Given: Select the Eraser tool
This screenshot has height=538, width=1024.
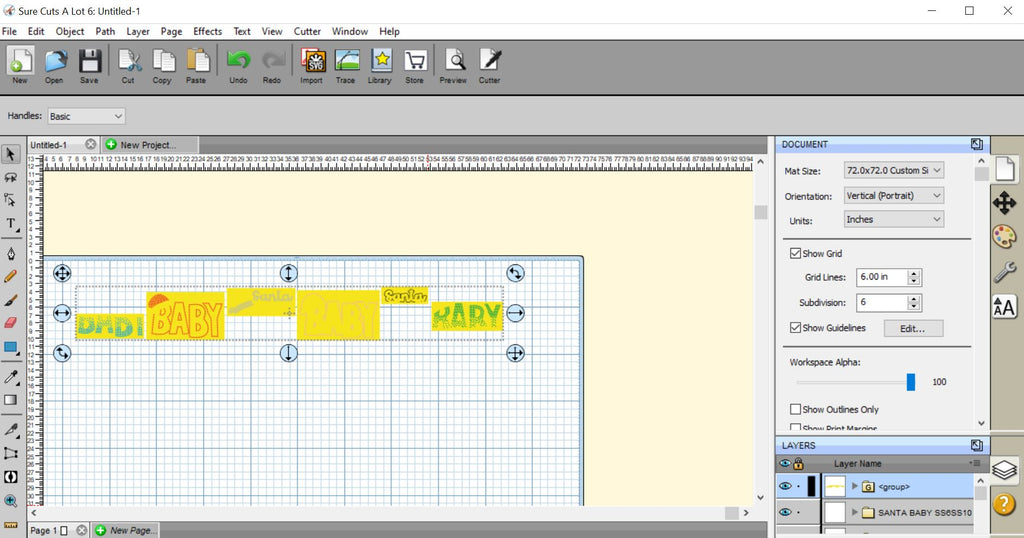Looking at the screenshot, I should click(10, 323).
